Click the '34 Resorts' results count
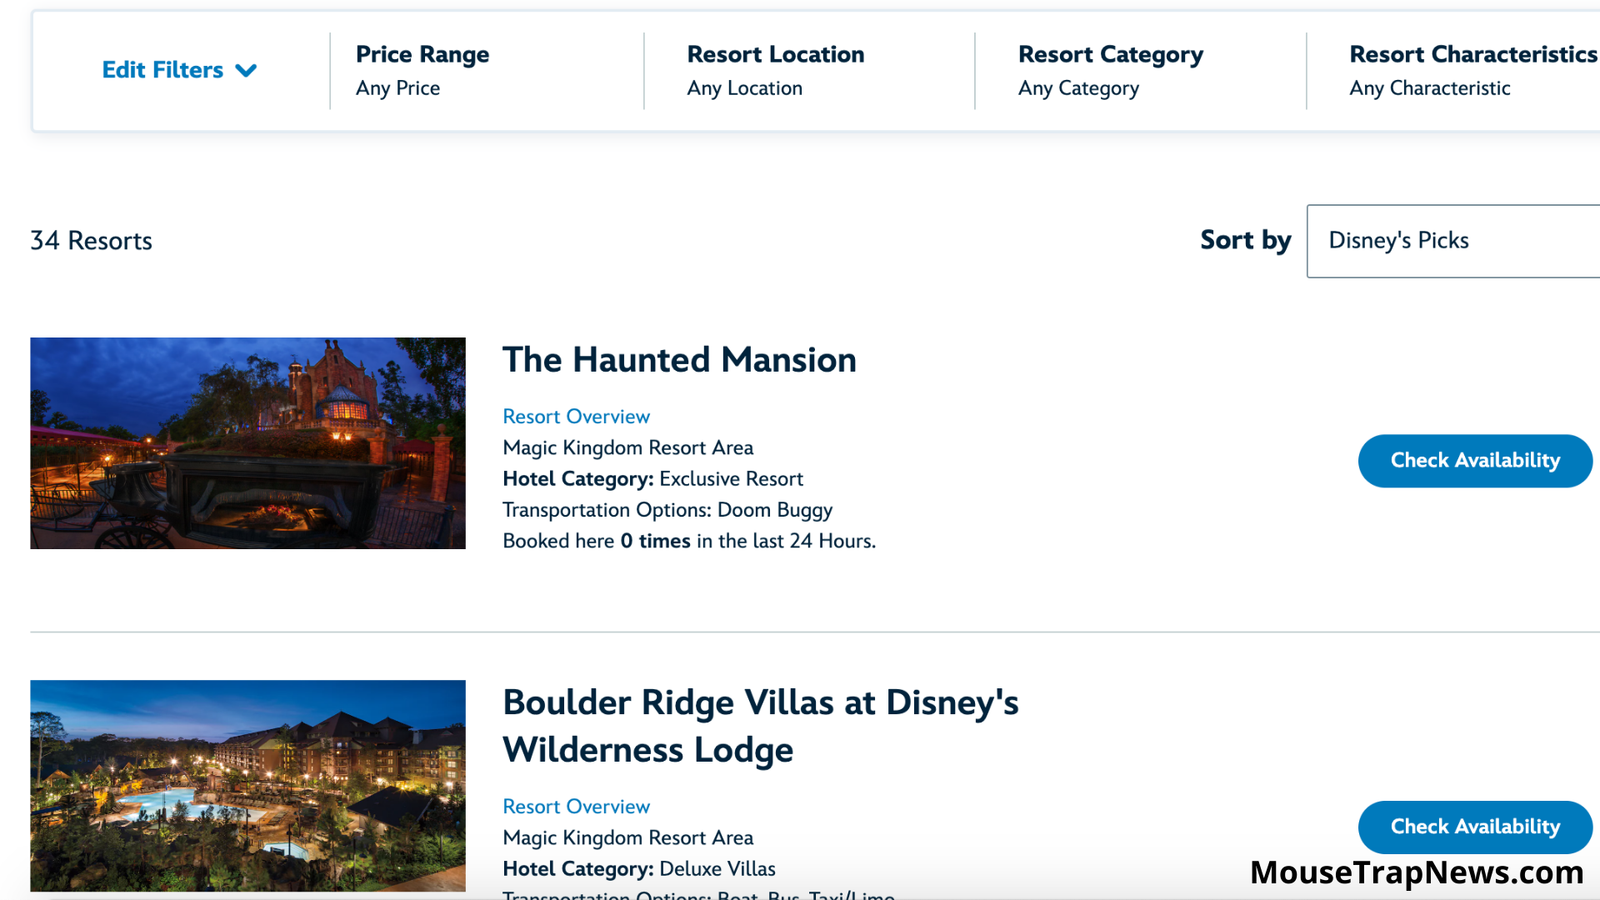 [91, 241]
